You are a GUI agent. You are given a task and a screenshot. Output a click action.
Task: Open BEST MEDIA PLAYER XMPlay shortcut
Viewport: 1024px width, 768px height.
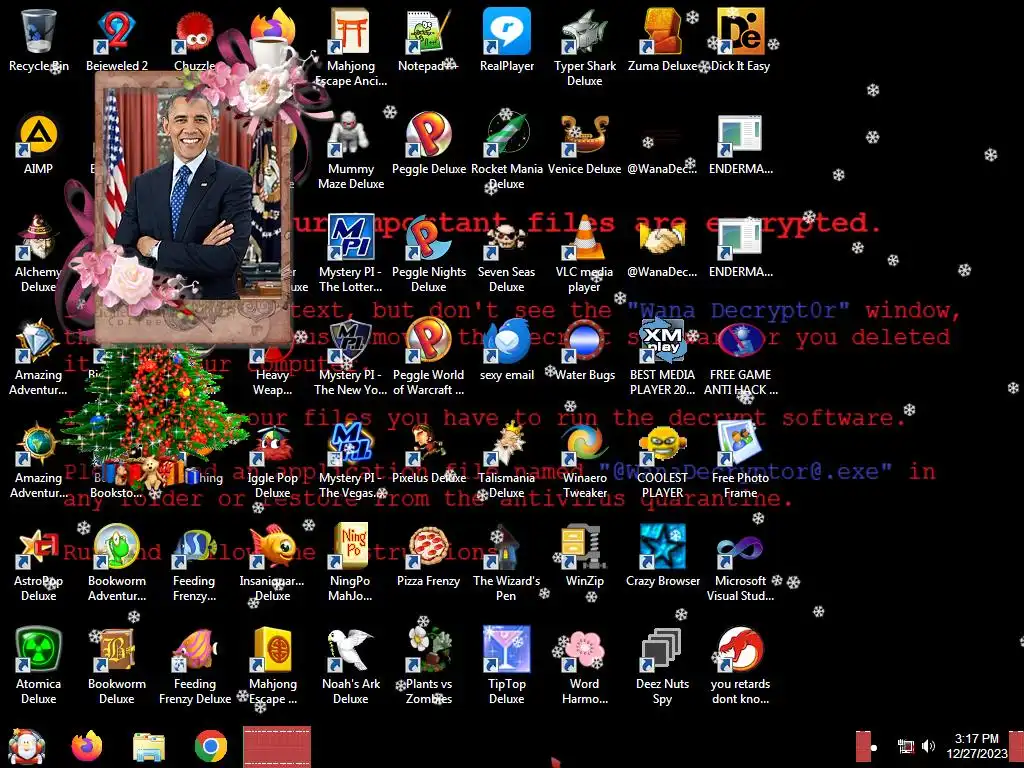click(x=662, y=357)
